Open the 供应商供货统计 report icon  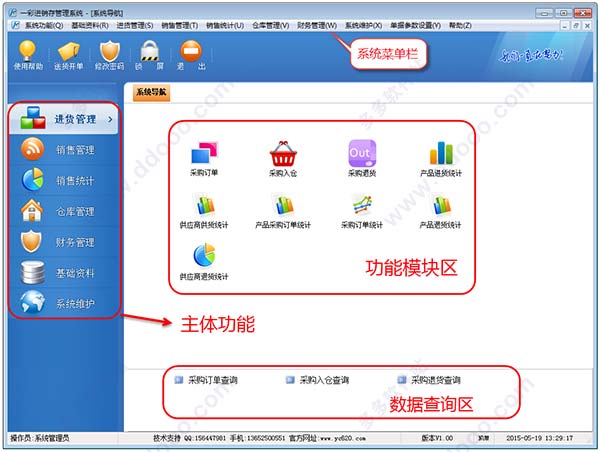[204, 211]
